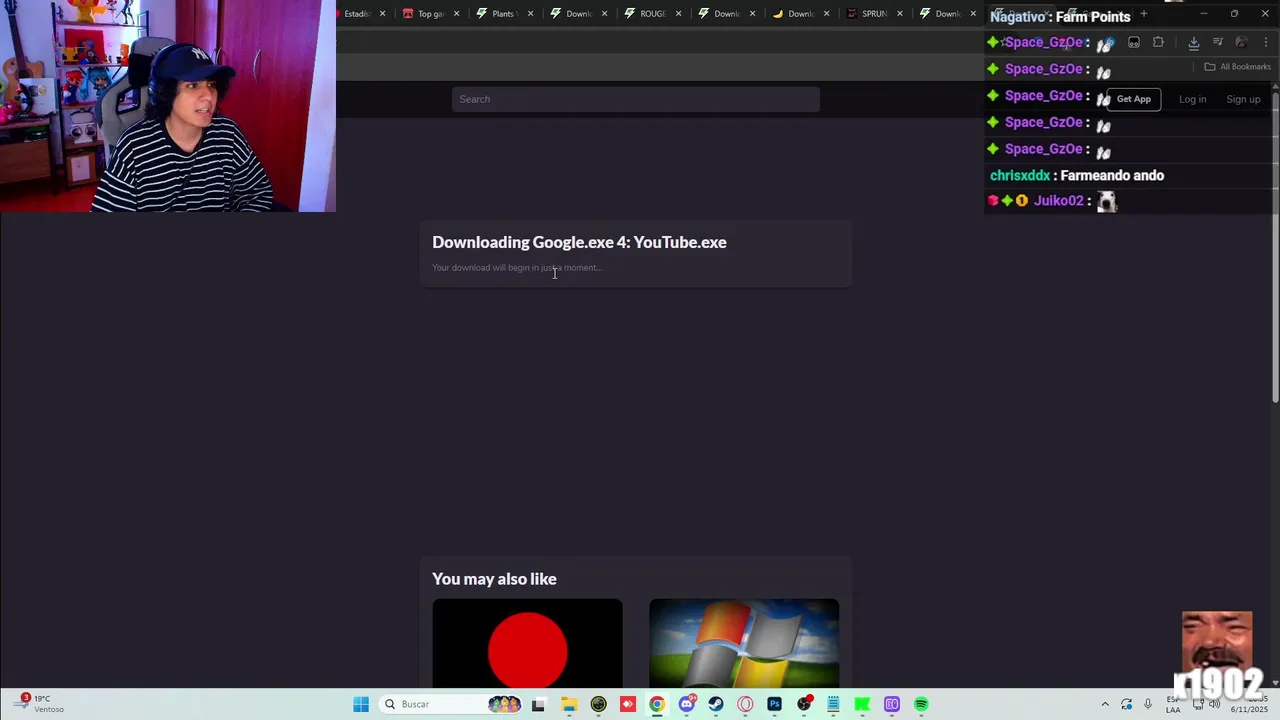The image size is (1280, 720).
Task: Open Chrome three-dot menu
Action: coord(1266,42)
